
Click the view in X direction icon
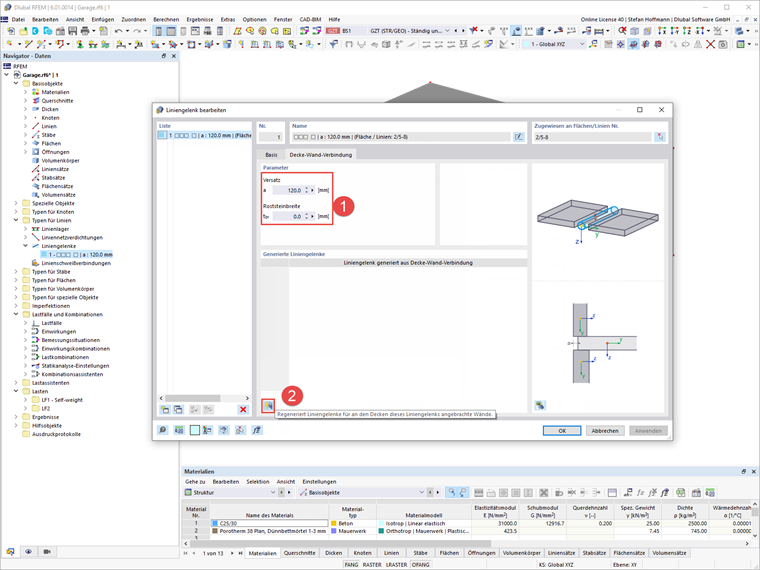662,31
